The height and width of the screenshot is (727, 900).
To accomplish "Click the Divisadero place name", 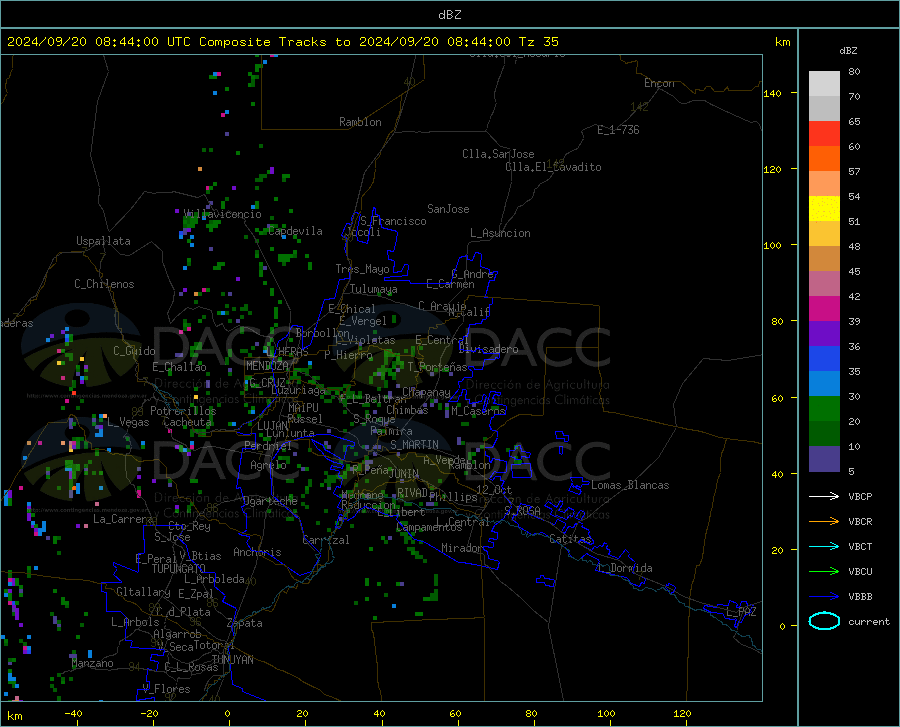I will 488,349.
